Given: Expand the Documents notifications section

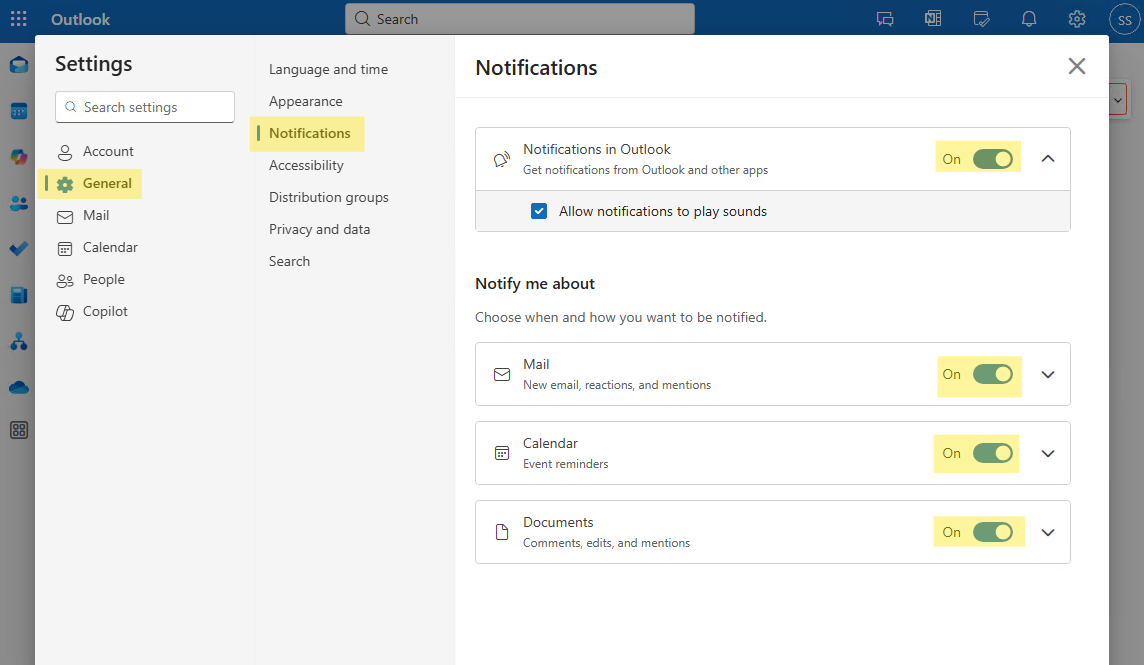Looking at the screenshot, I should [1047, 532].
